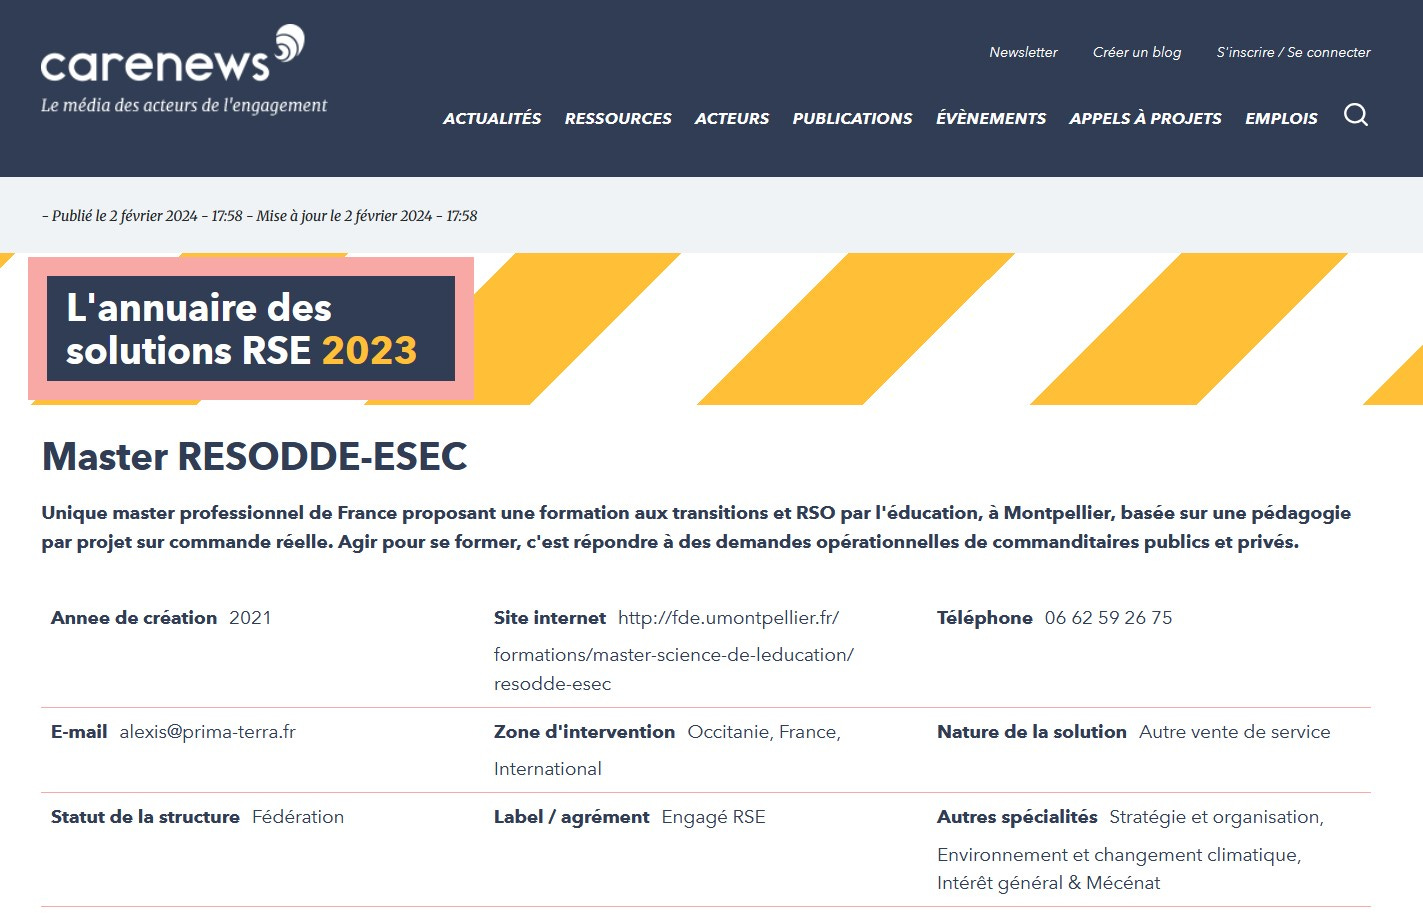Click the year of creation 2021
1423x920 pixels.
pos(250,618)
